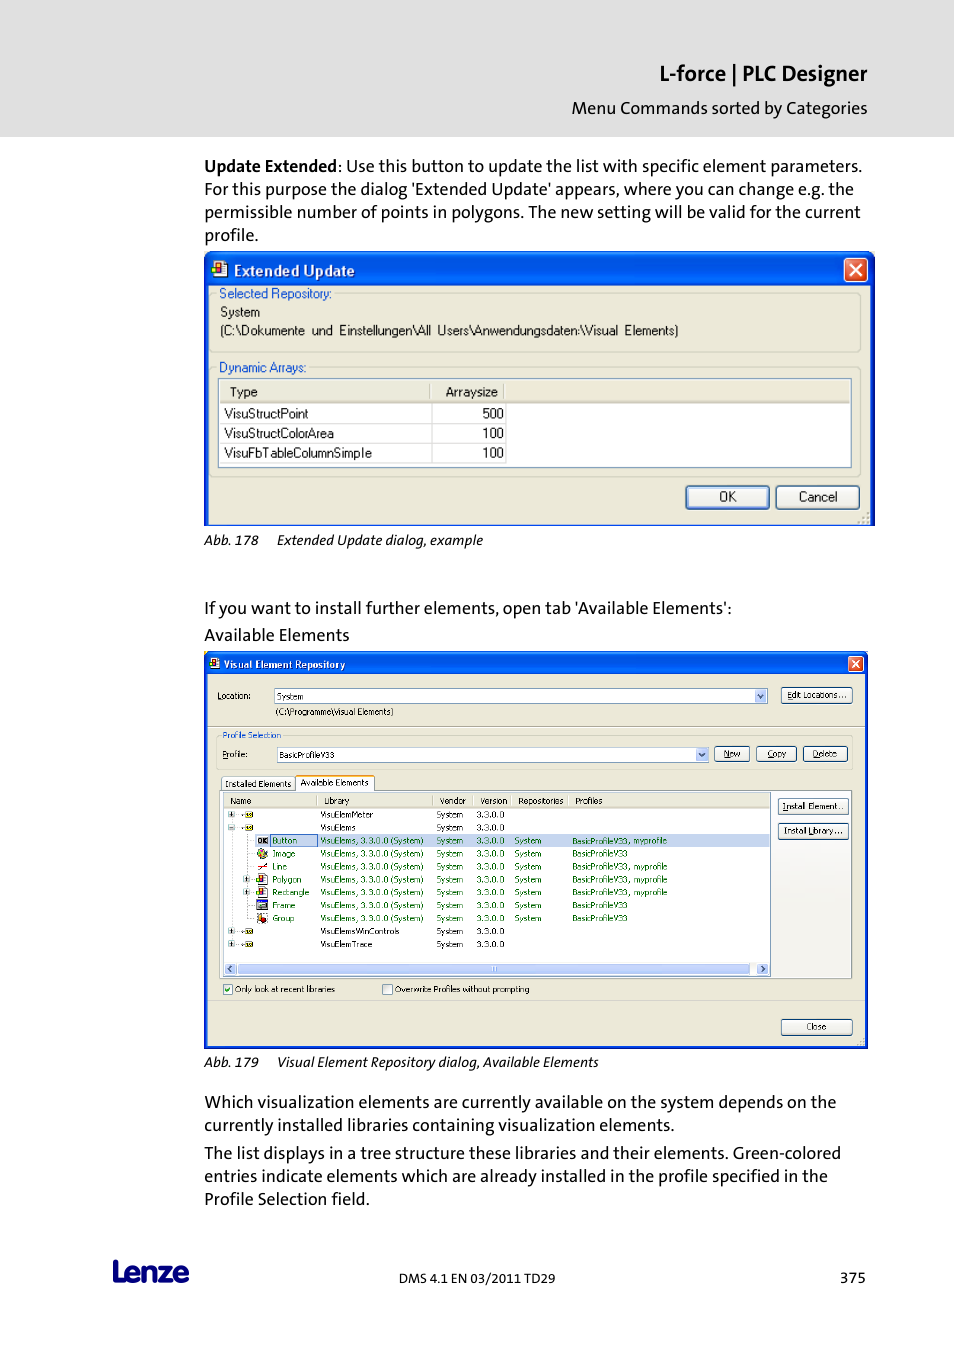Click the Vendor column header

tap(453, 801)
